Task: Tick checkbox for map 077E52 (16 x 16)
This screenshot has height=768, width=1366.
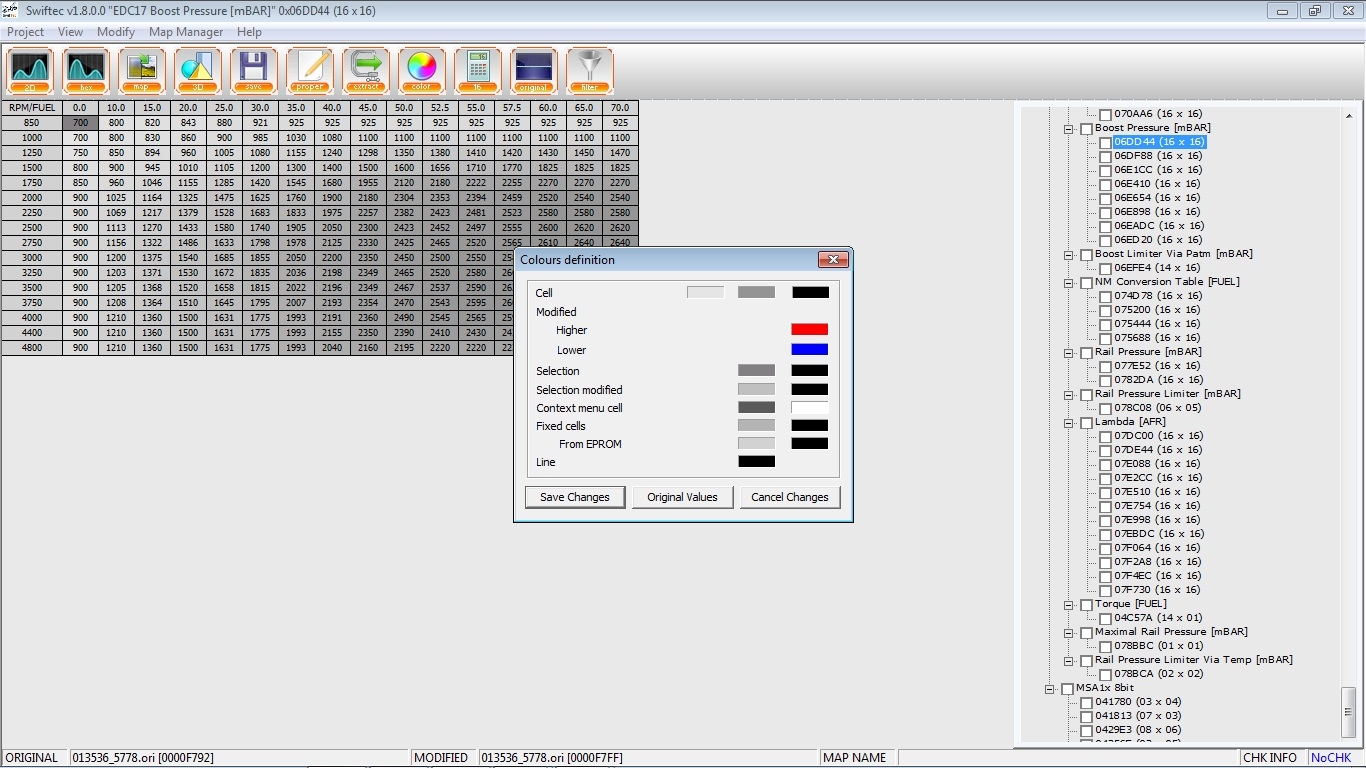Action: [x=1105, y=367]
